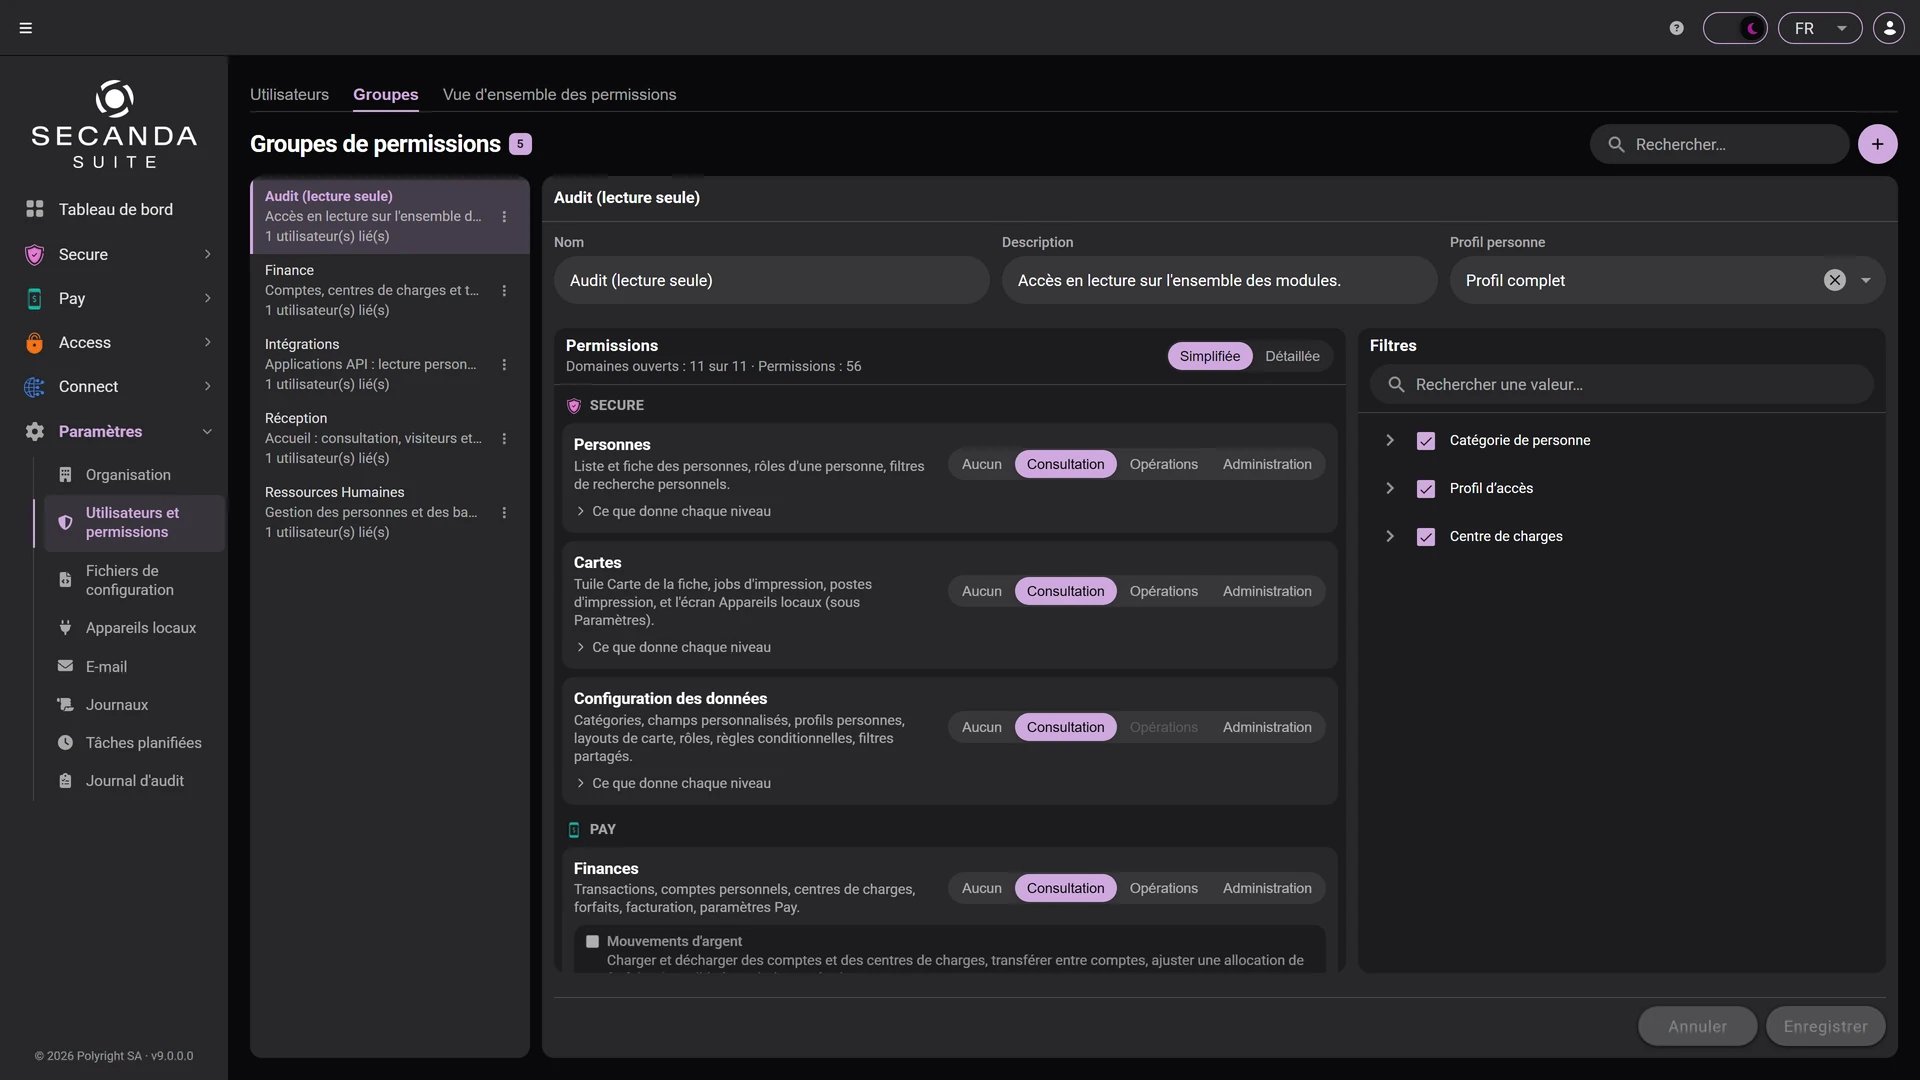Screen dimensions: 1920x1080
Task: Expand Ce que donne chaque niveau under Personnes
Action: point(673,511)
